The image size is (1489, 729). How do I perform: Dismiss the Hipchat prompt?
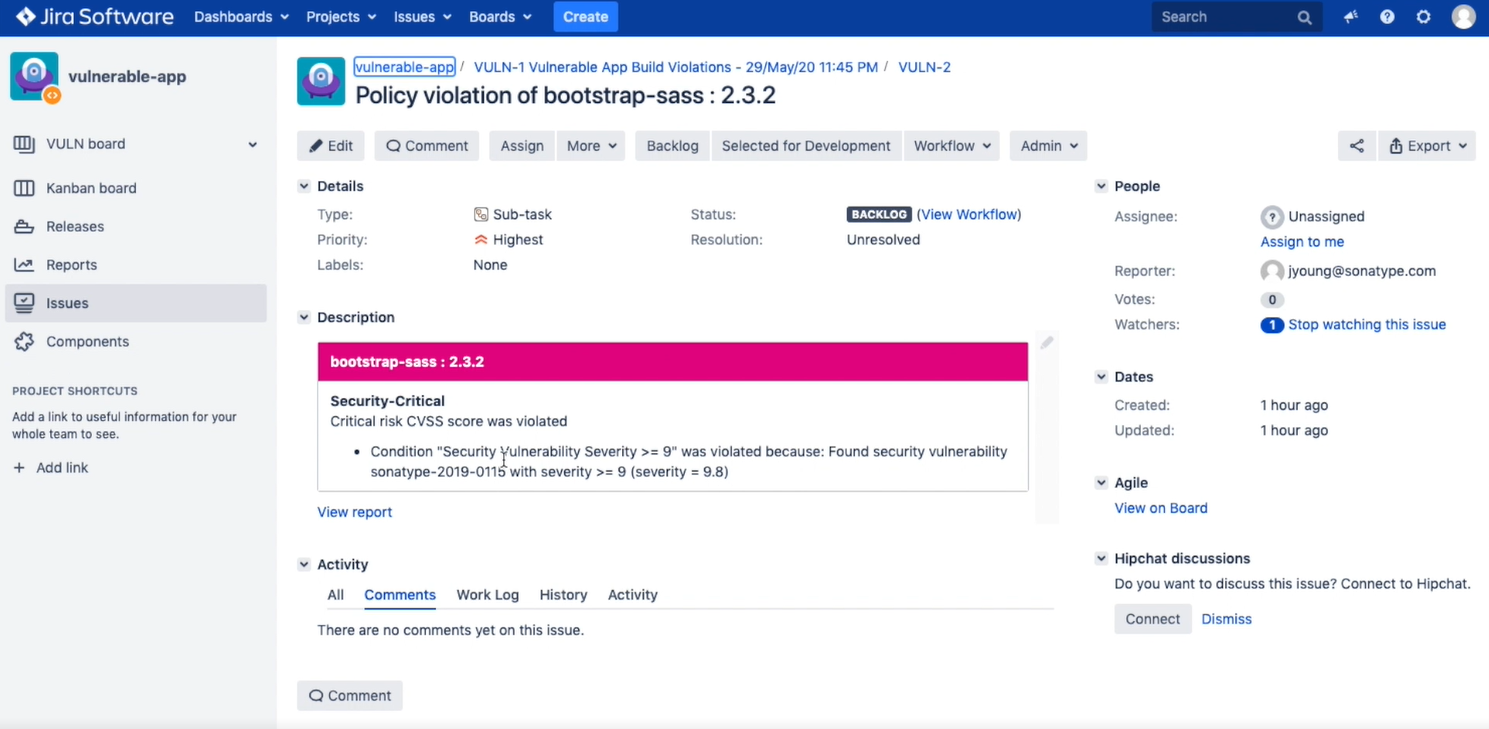[x=1227, y=619]
